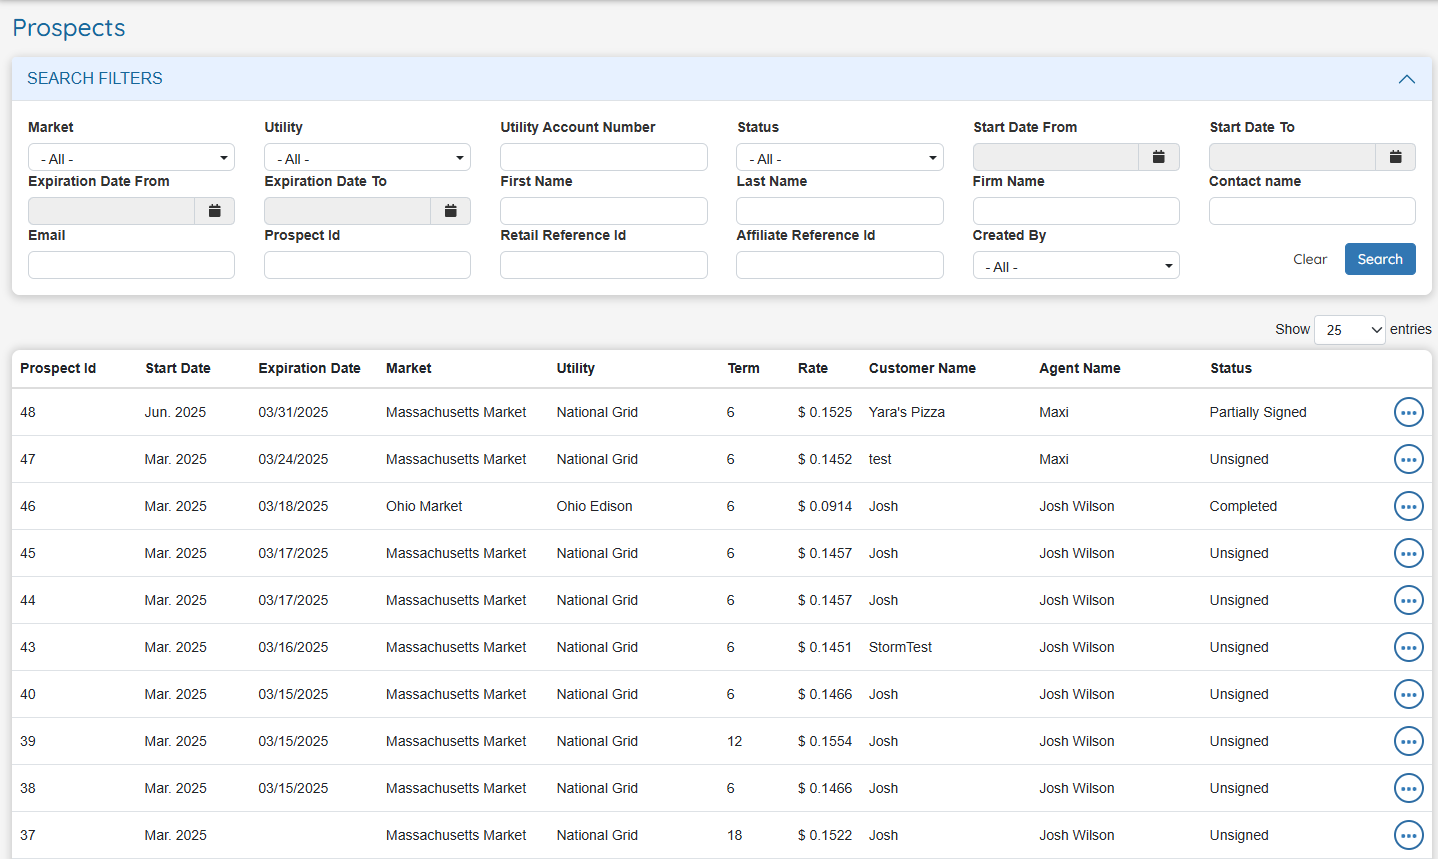Sort by Market column header

pos(409,368)
